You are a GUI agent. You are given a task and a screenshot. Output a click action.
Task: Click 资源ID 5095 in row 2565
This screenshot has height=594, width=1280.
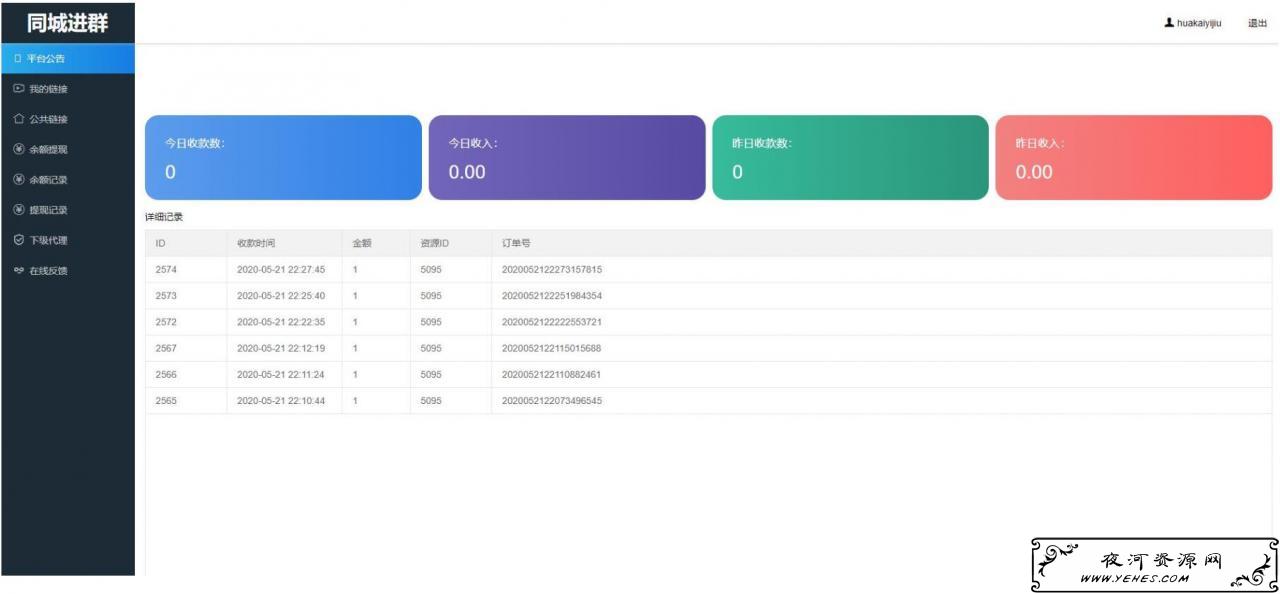[x=431, y=400]
